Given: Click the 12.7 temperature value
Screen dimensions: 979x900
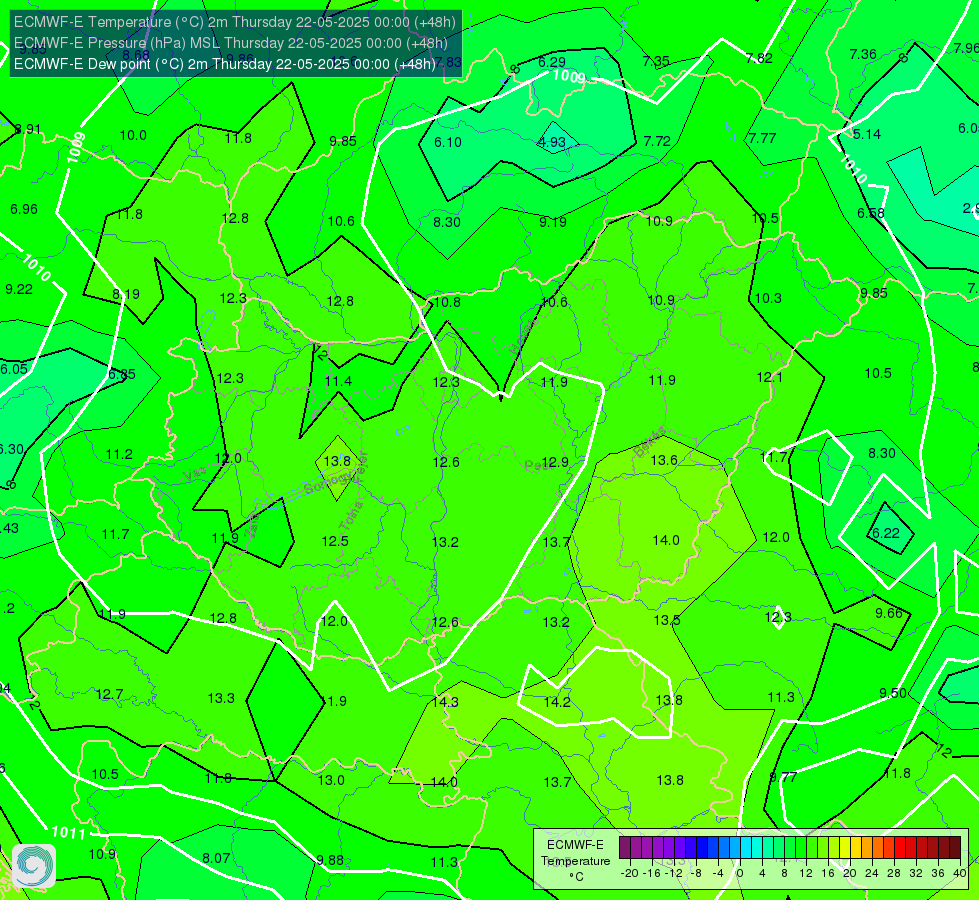Looking at the screenshot, I should [109, 695].
